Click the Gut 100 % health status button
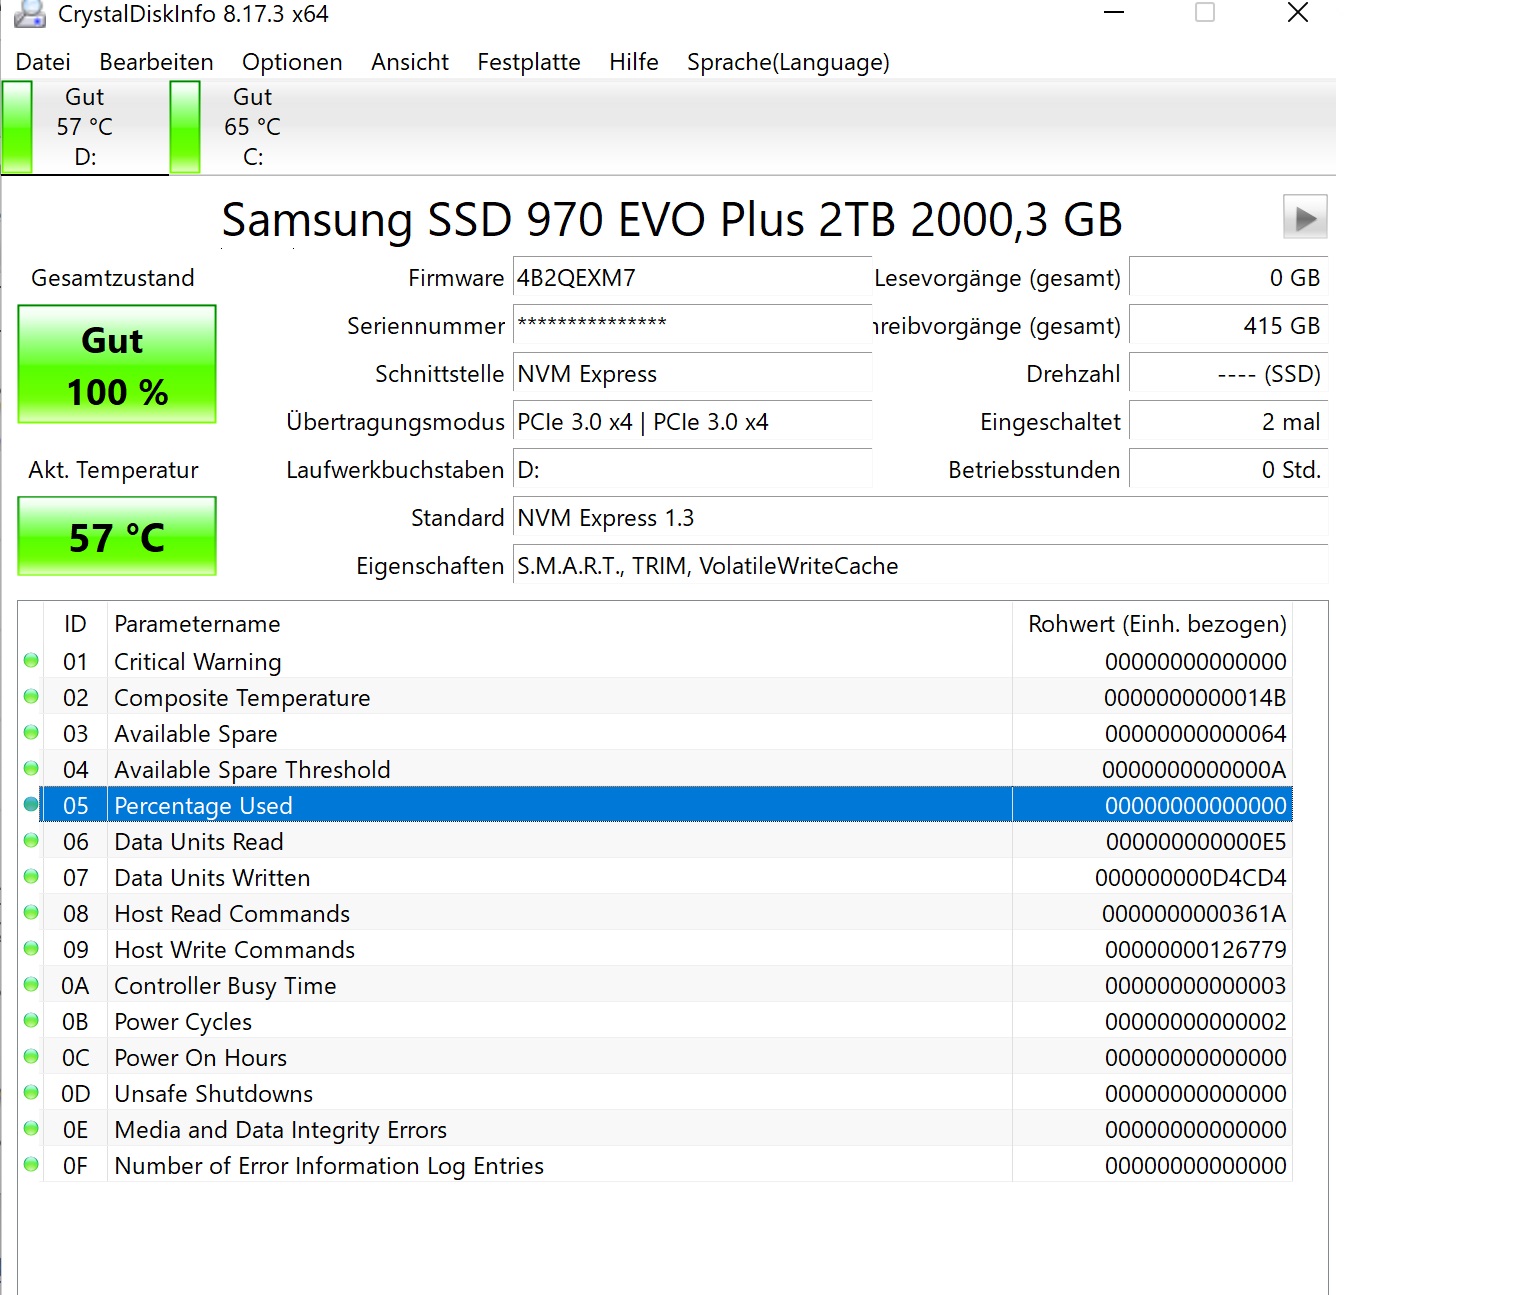The height and width of the screenshot is (1295, 1536). (x=117, y=364)
